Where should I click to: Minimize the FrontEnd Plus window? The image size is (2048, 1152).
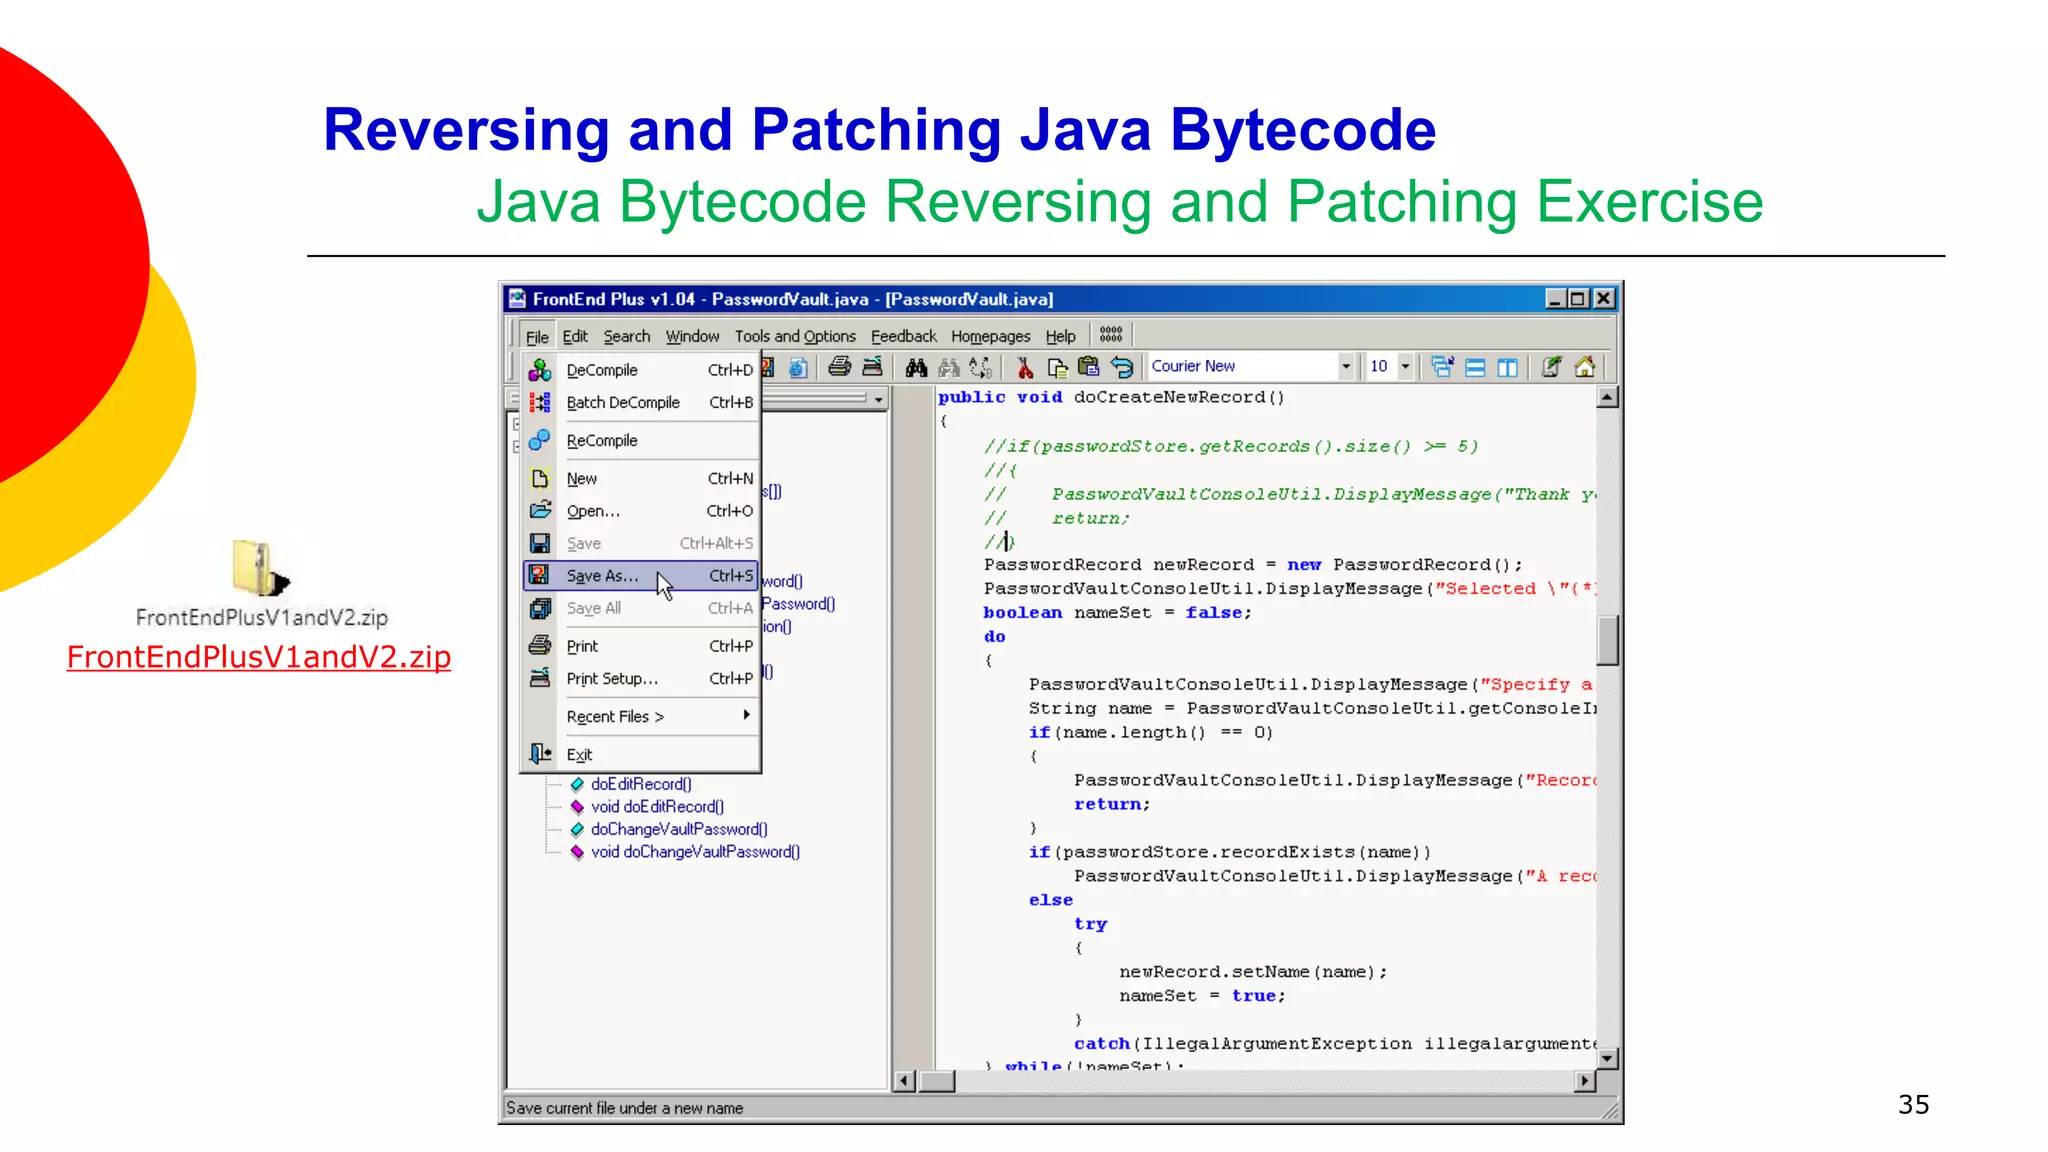click(1556, 299)
